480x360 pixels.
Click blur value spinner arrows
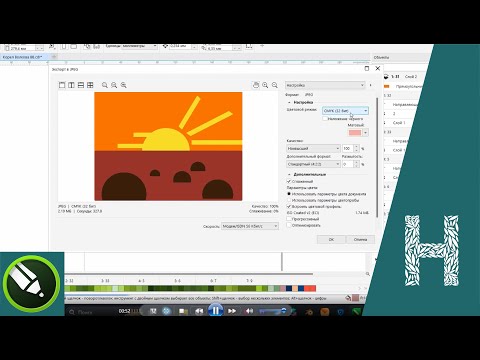356,164
